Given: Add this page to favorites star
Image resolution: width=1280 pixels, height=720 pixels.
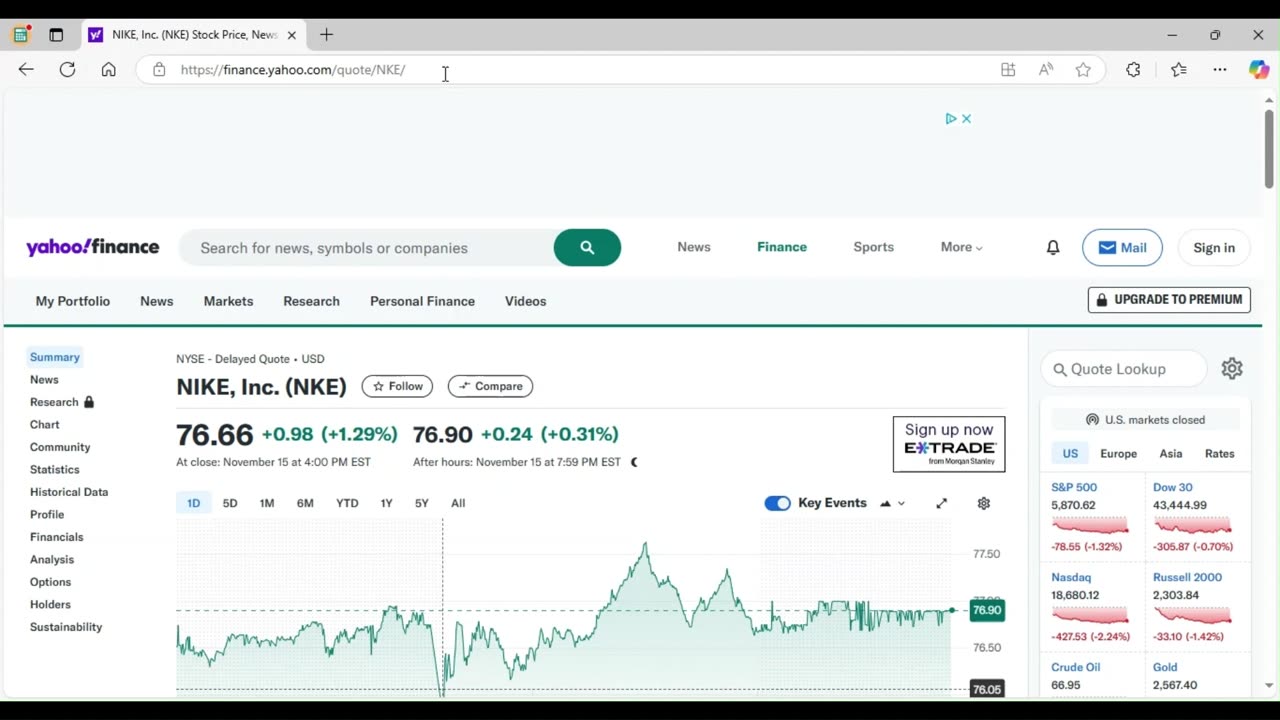Looking at the screenshot, I should pyautogui.click(x=1083, y=70).
